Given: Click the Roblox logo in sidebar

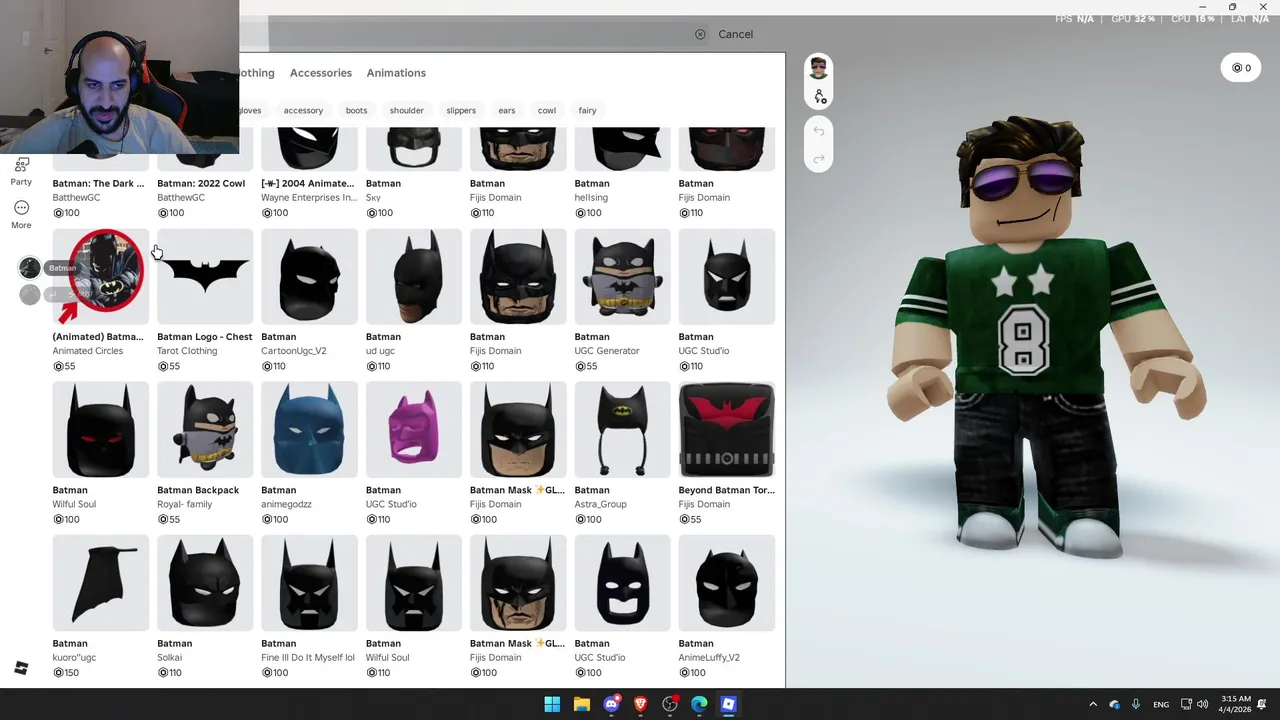Looking at the screenshot, I should (21, 668).
